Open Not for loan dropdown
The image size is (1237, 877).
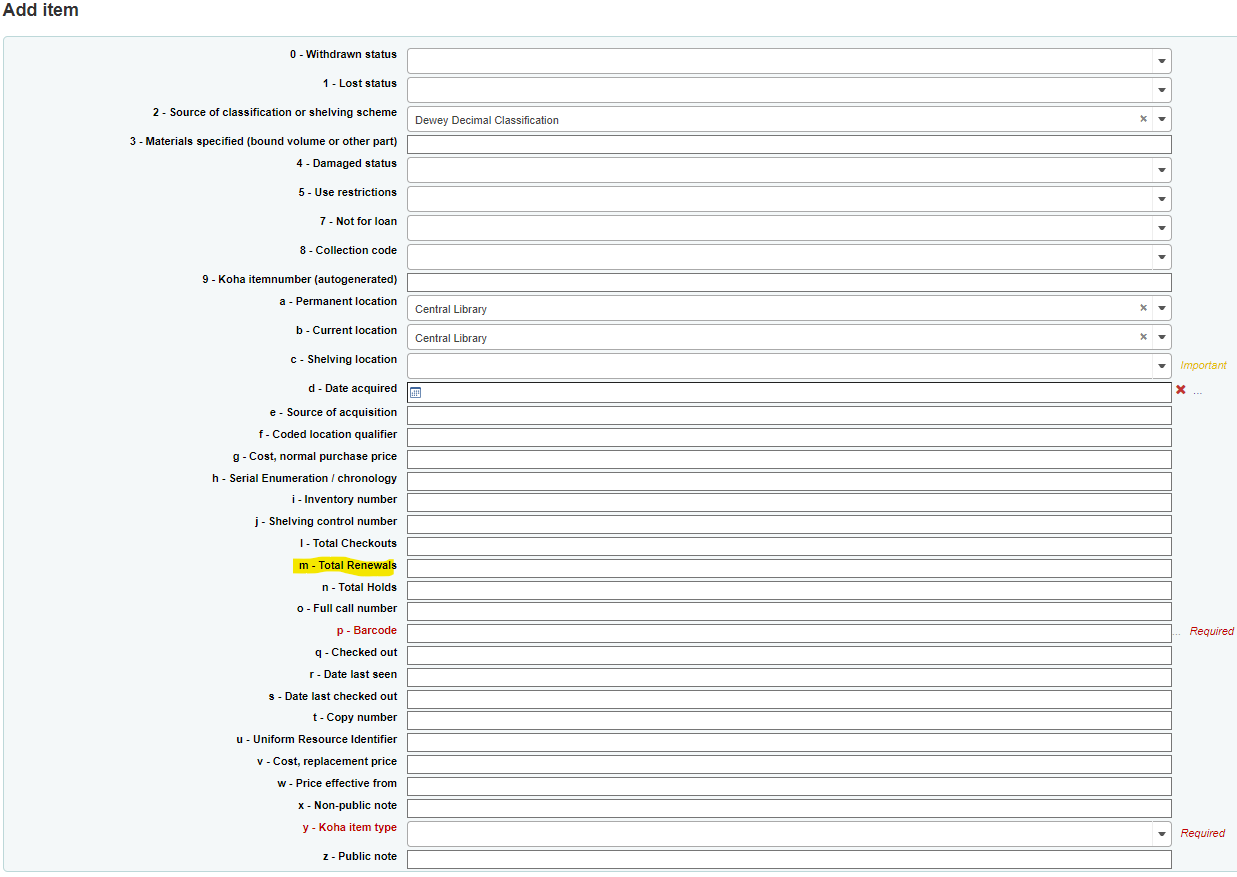[1161, 228]
